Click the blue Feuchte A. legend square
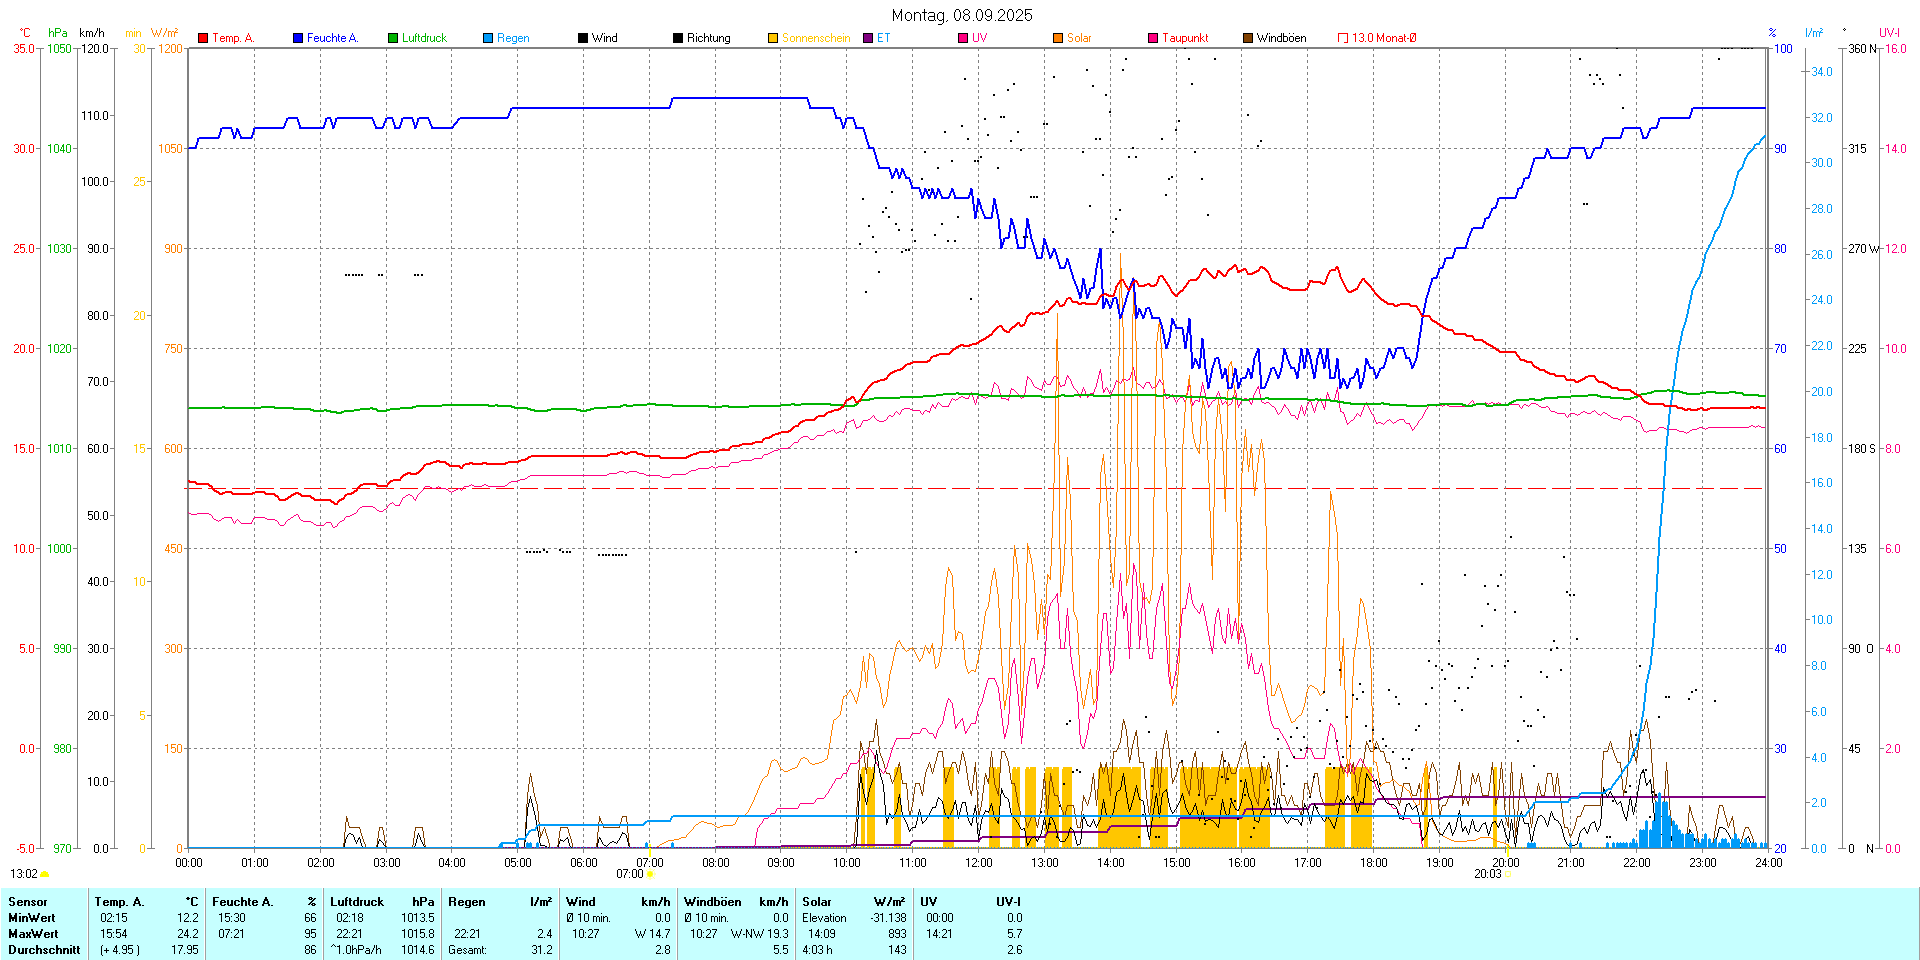The height and width of the screenshot is (960, 1920). click(x=298, y=38)
